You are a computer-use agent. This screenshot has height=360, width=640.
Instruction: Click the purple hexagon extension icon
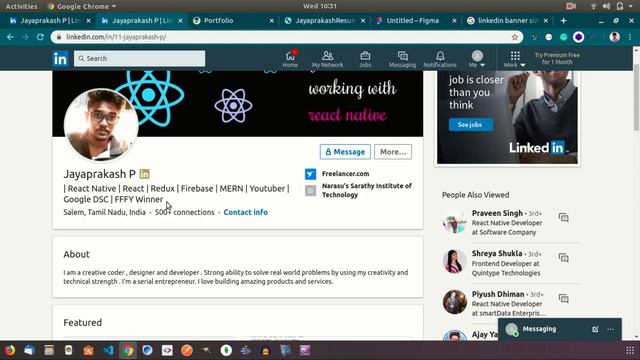point(578,37)
